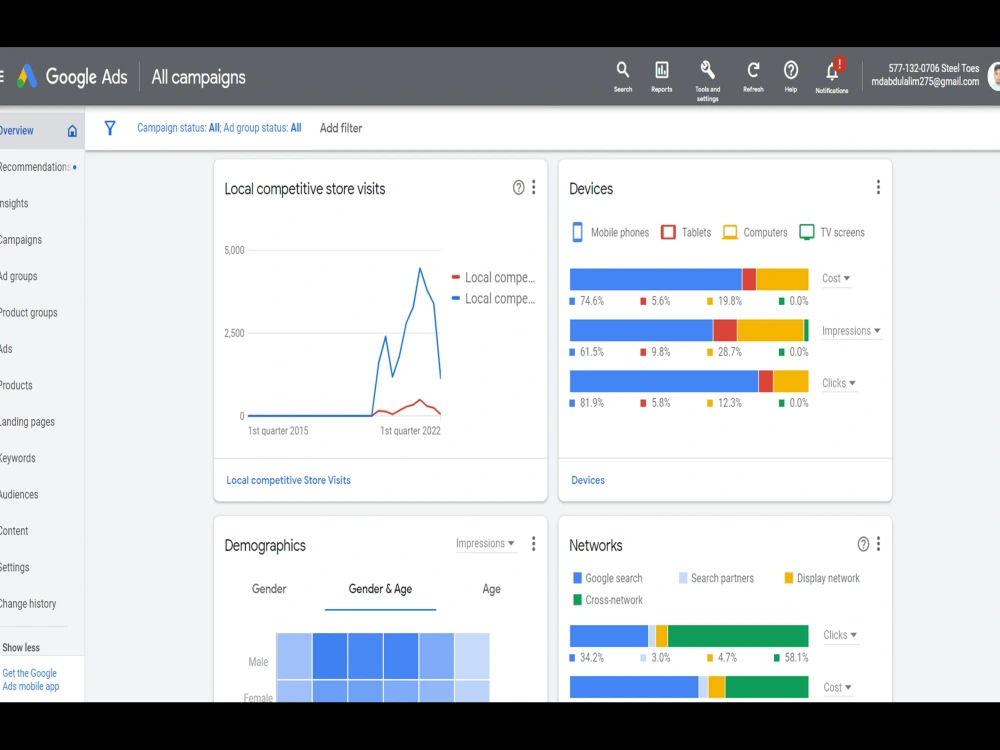1000x750 pixels.
Task: Open the Search tool in header
Action: [622, 77]
